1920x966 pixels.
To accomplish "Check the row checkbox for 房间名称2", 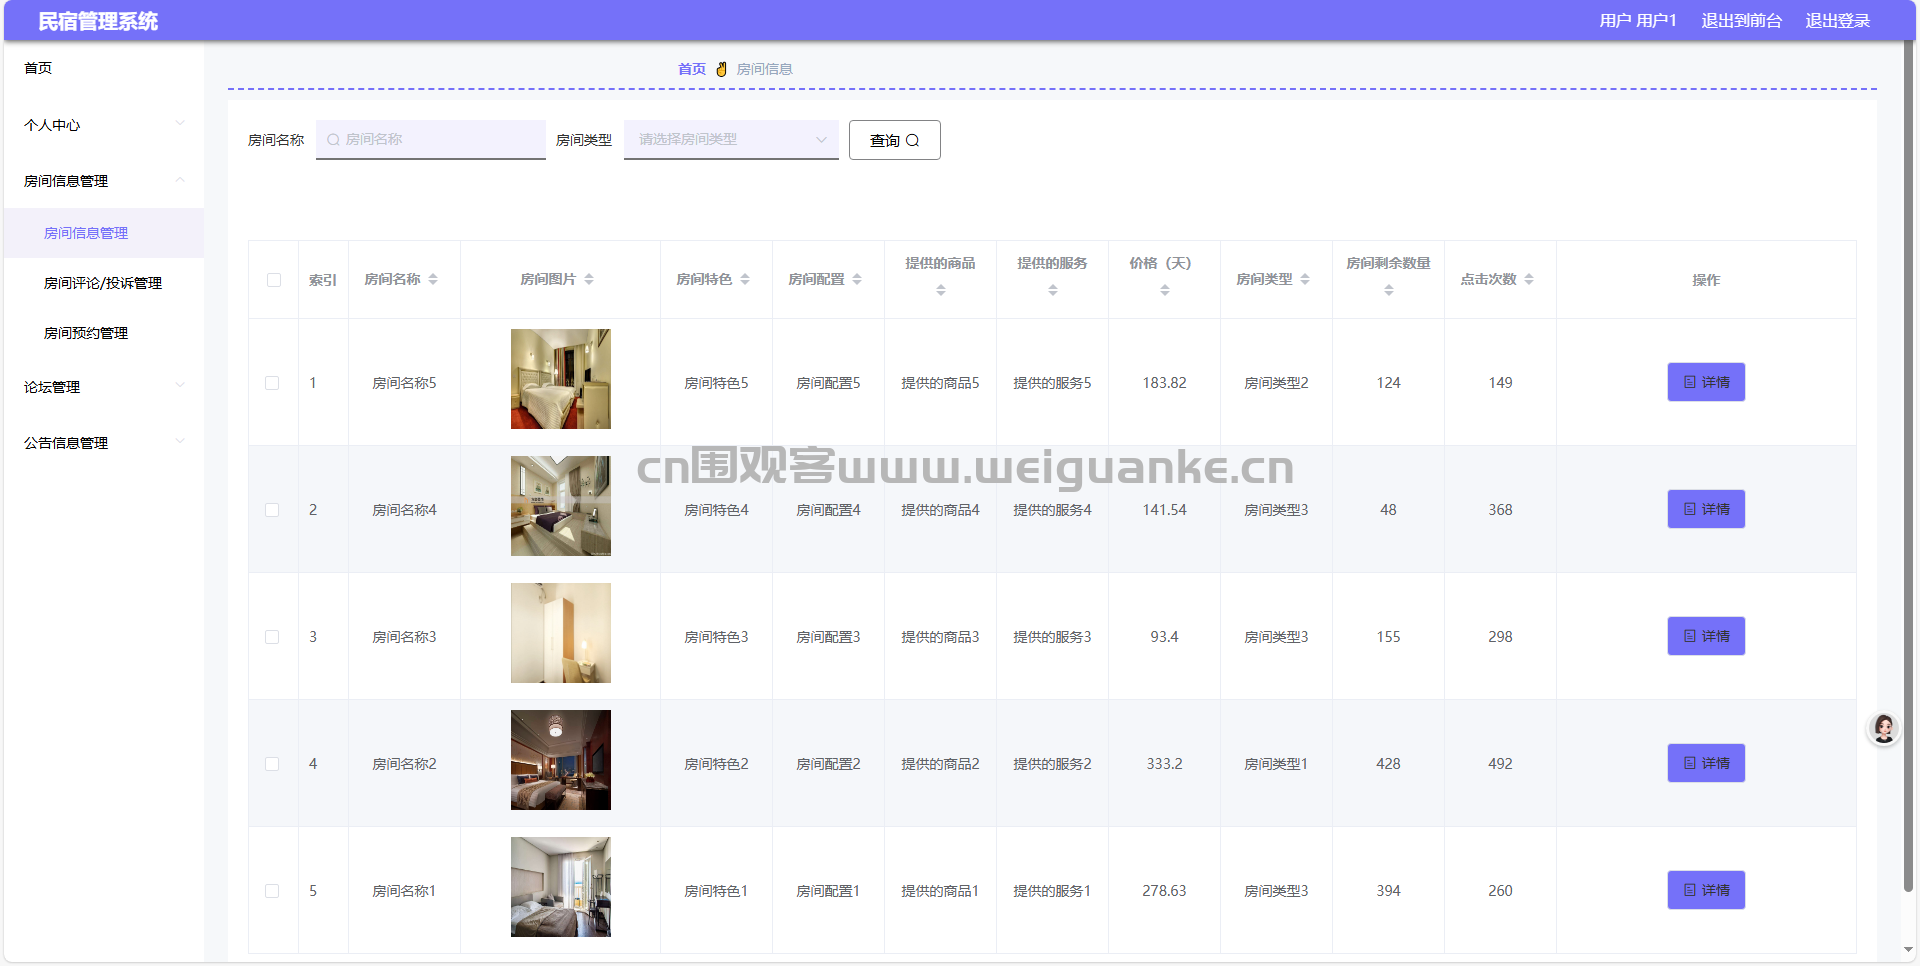I will [x=272, y=764].
